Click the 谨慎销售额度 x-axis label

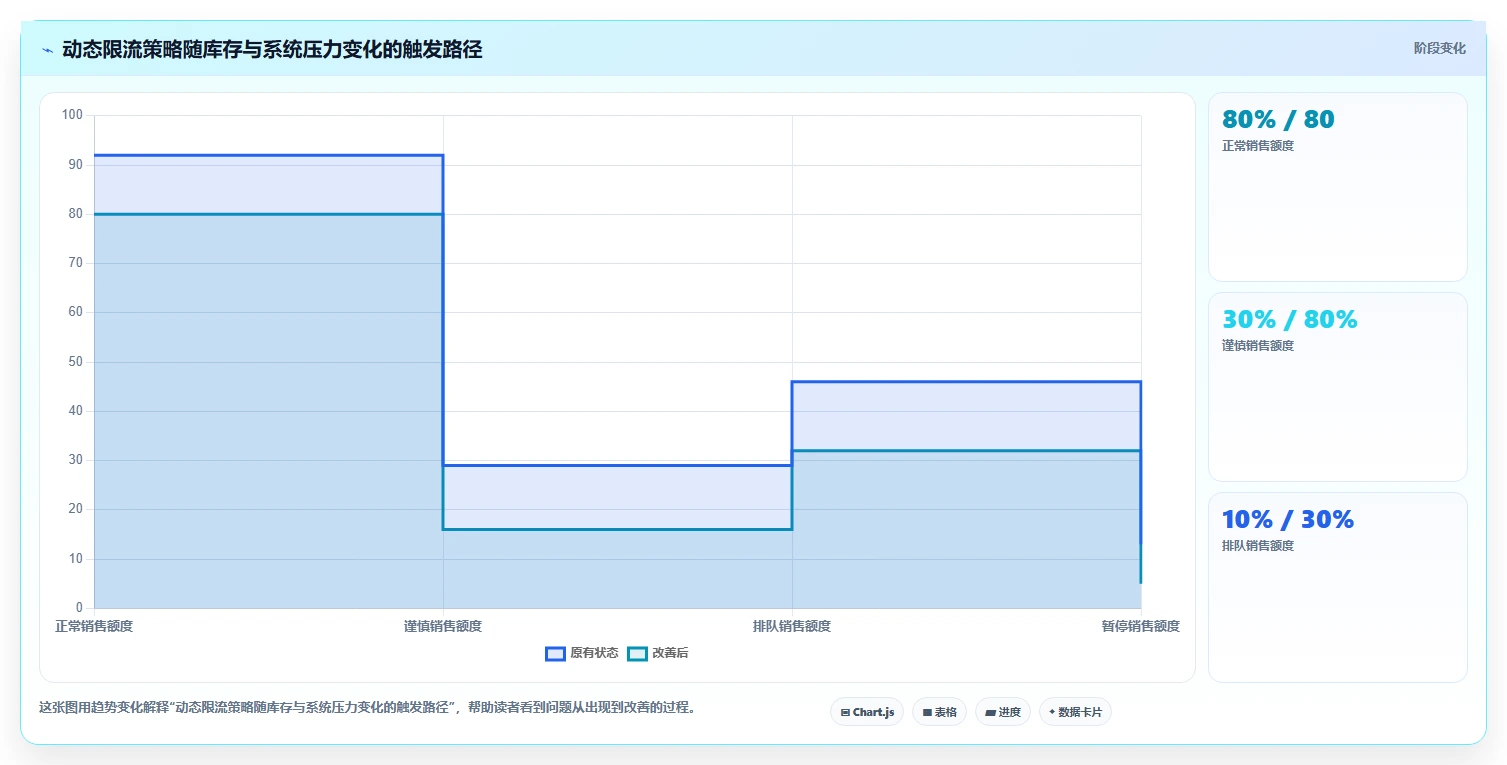[443, 626]
